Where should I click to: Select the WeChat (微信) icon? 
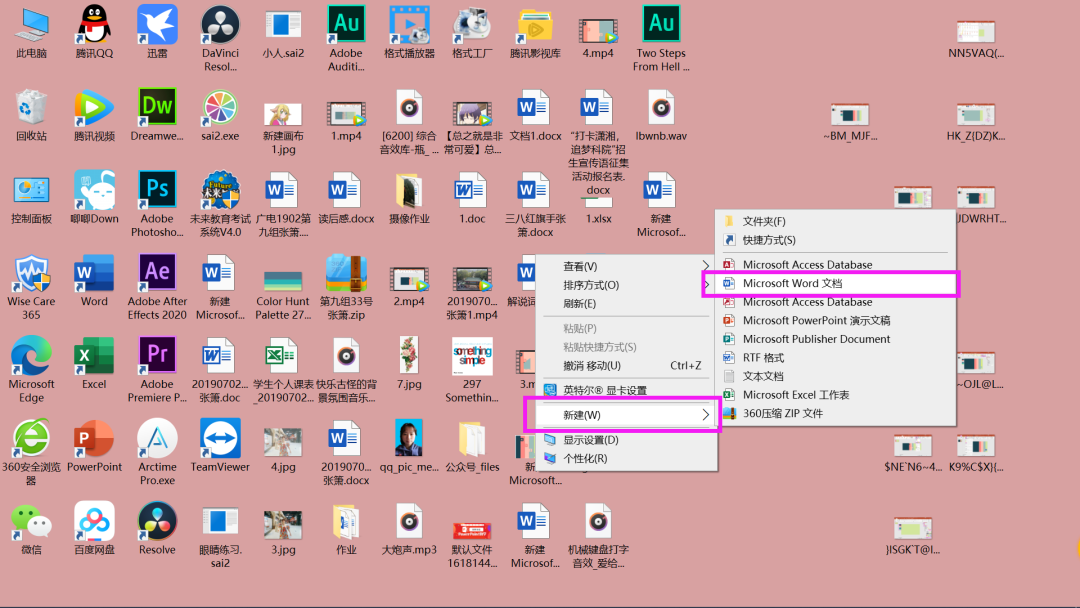point(31,521)
